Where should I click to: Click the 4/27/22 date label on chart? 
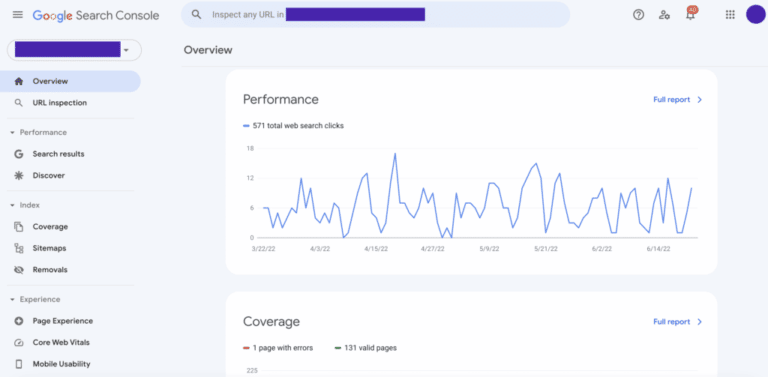click(432, 249)
